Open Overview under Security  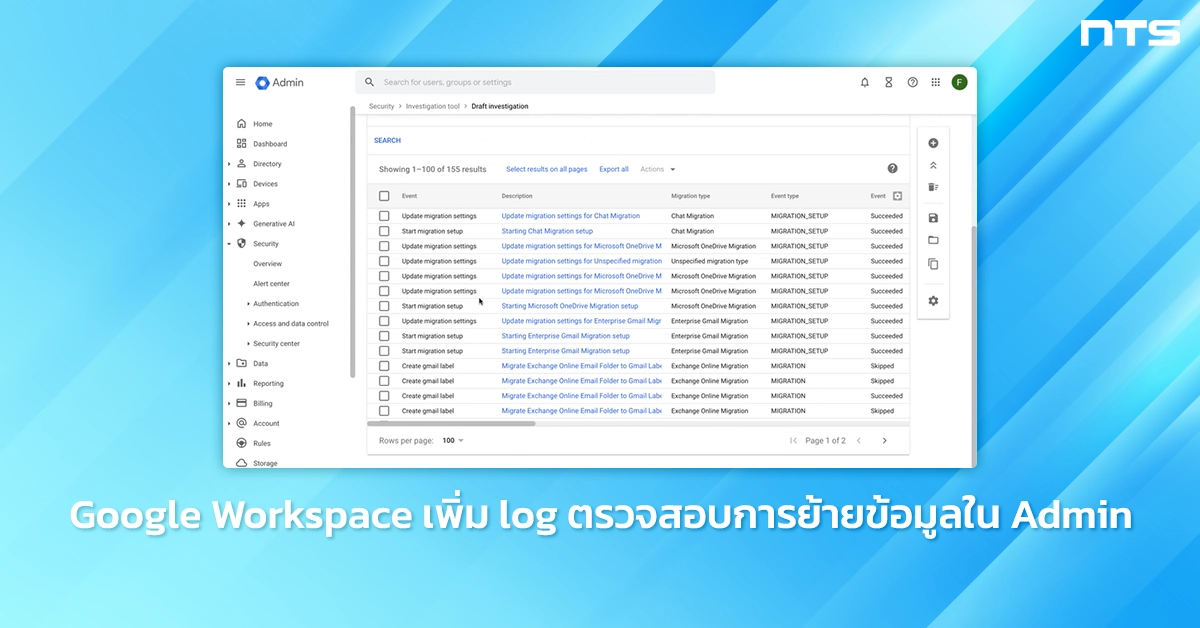(x=267, y=264)
